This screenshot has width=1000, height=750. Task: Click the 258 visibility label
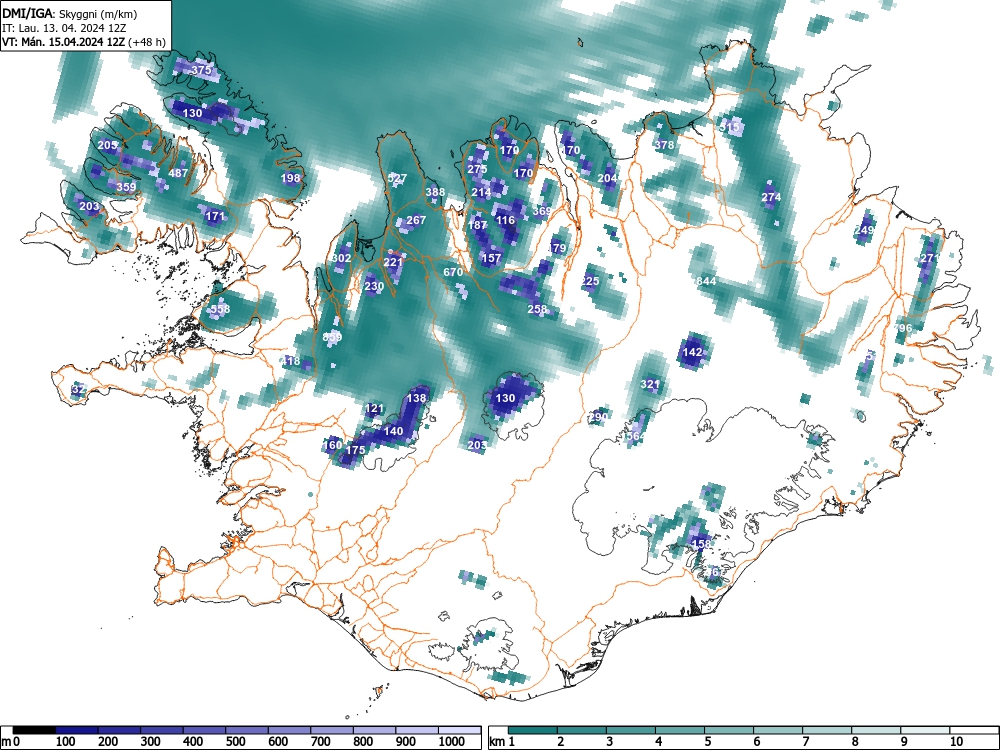click(537, 309)
